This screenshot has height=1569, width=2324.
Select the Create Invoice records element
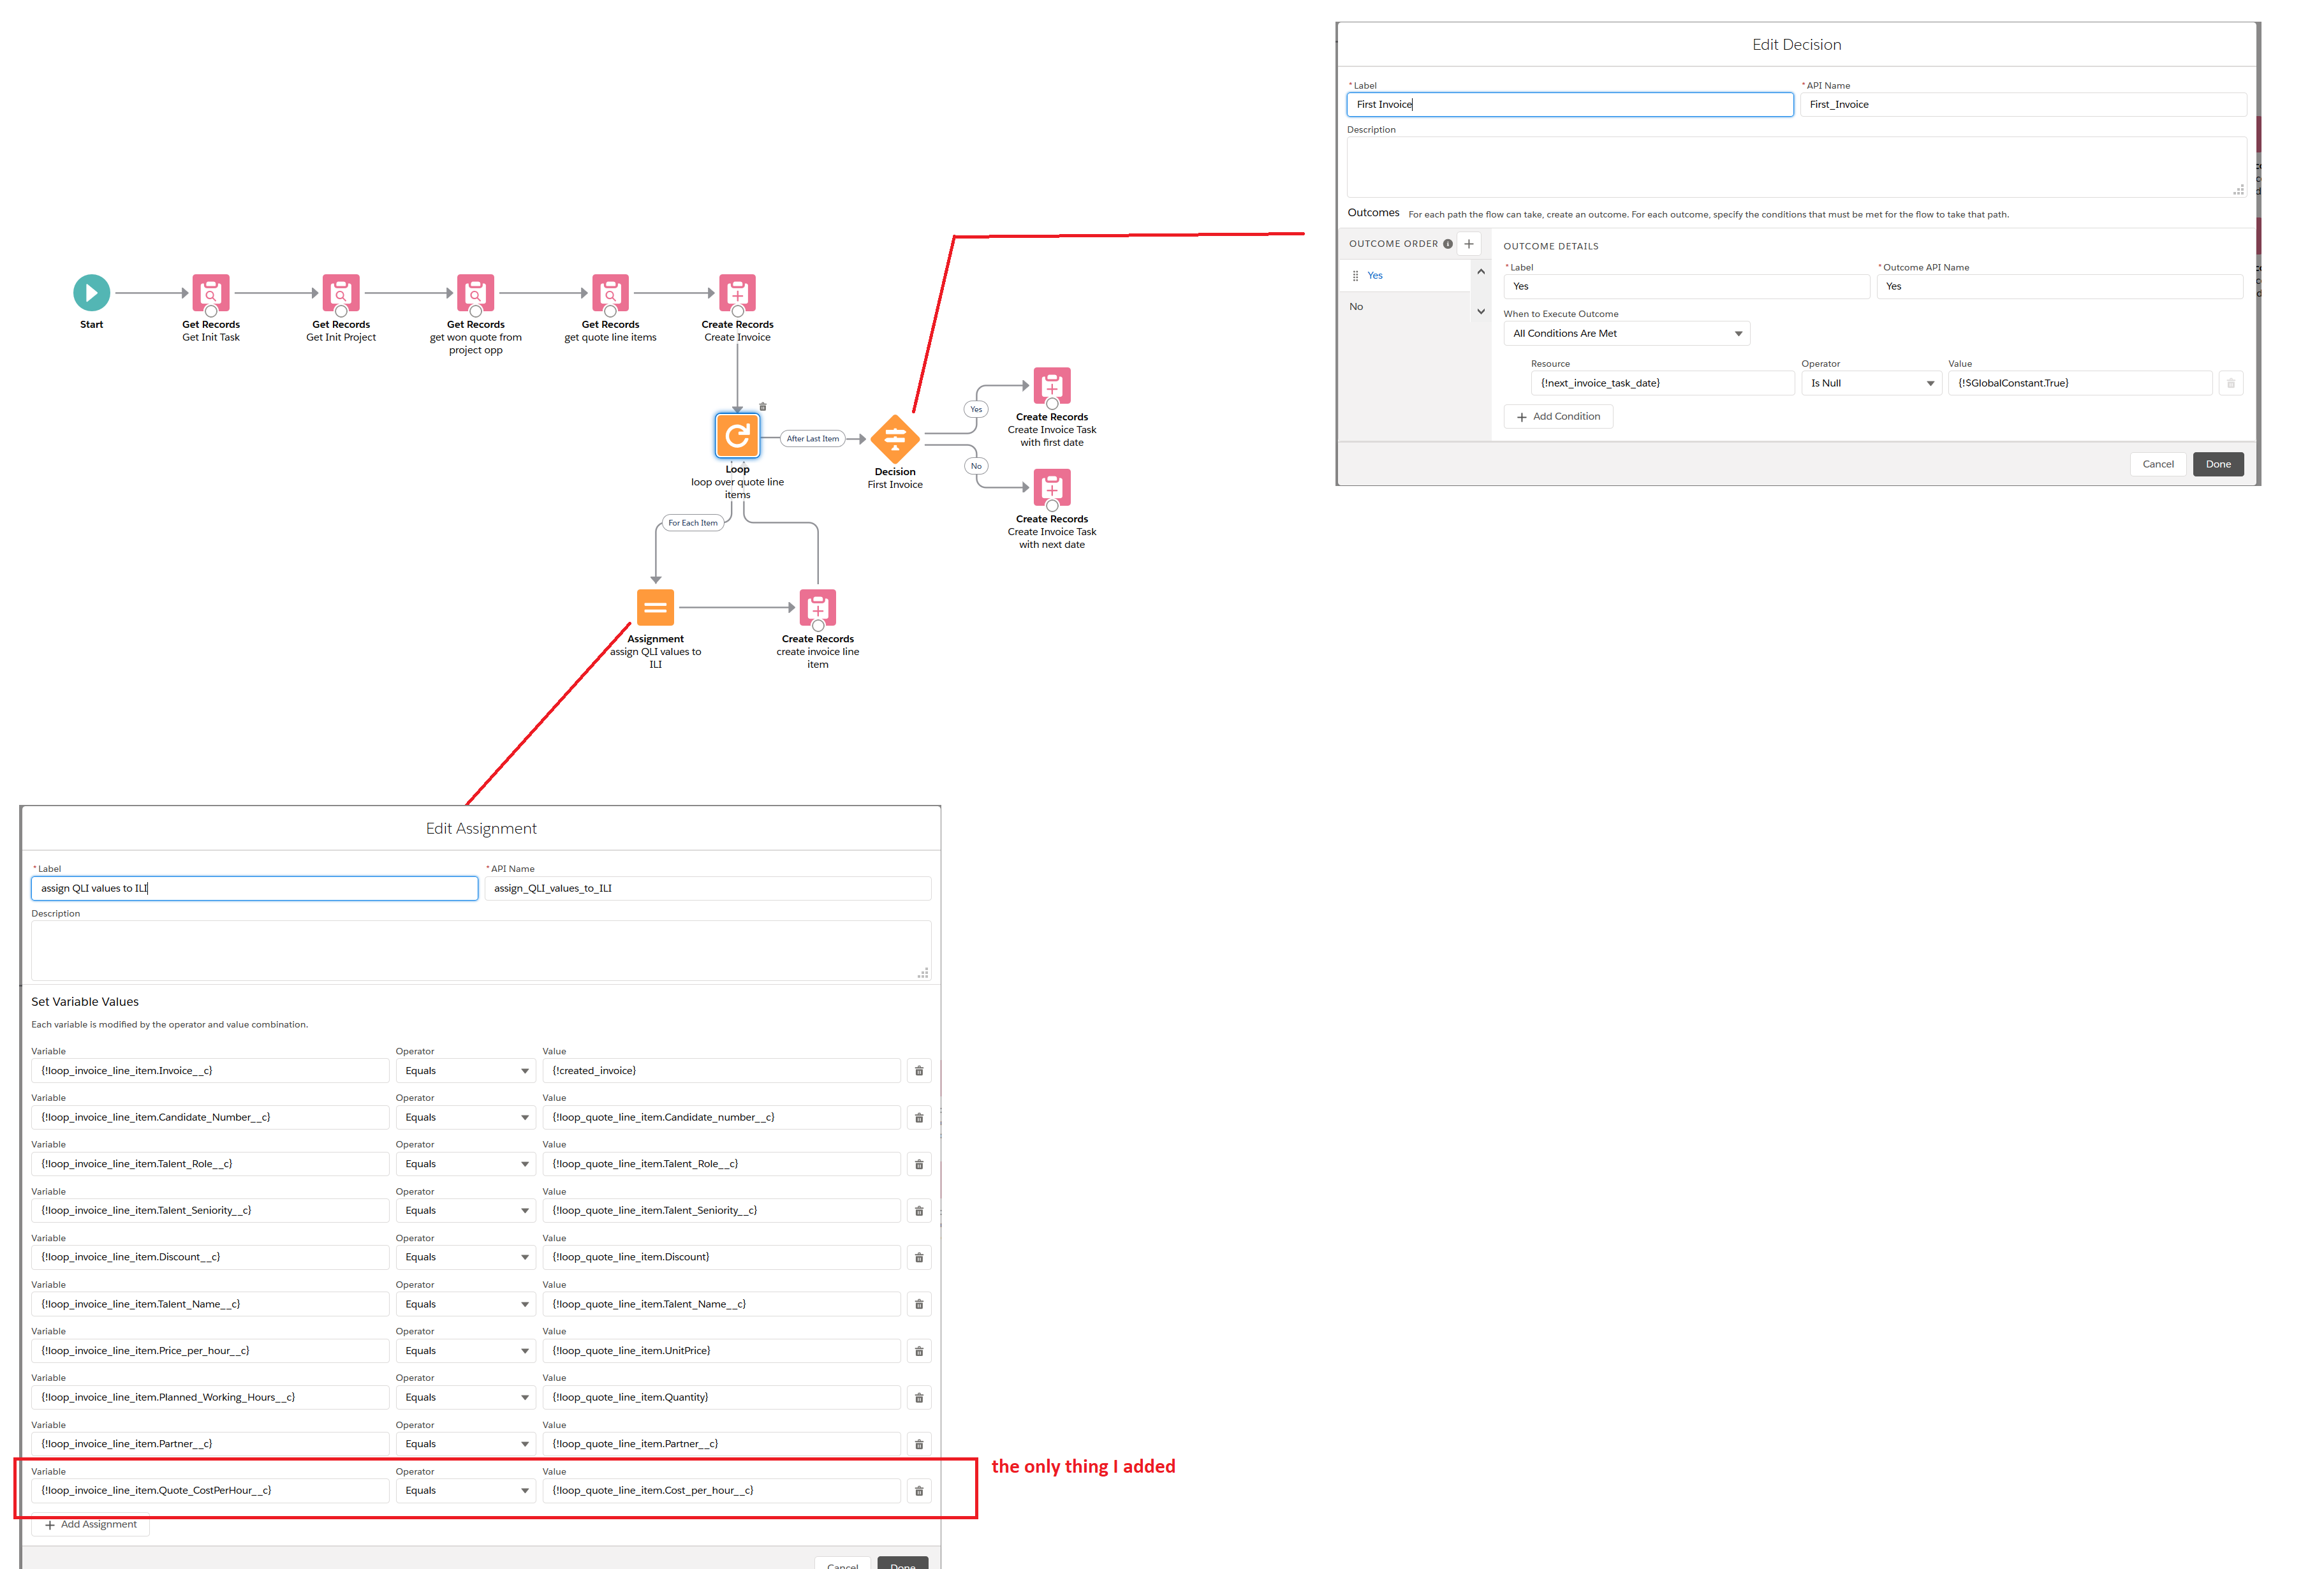[737, 293]
